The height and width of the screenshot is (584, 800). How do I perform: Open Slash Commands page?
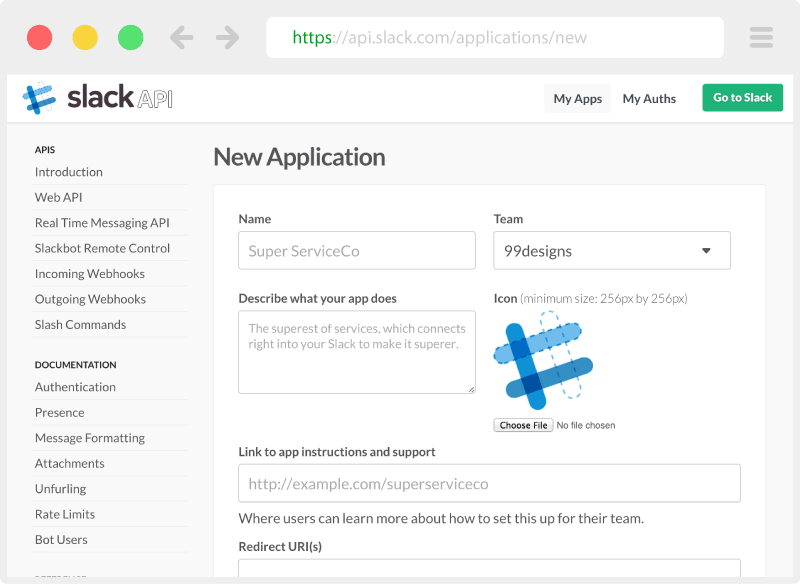[x=80, y=325]
